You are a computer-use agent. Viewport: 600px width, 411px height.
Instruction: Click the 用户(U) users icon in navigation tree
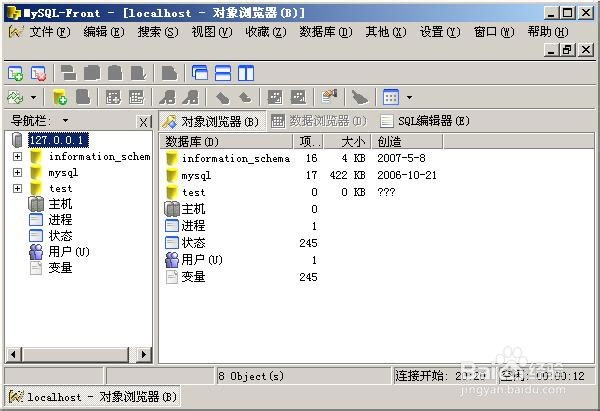tap(36, 251)
